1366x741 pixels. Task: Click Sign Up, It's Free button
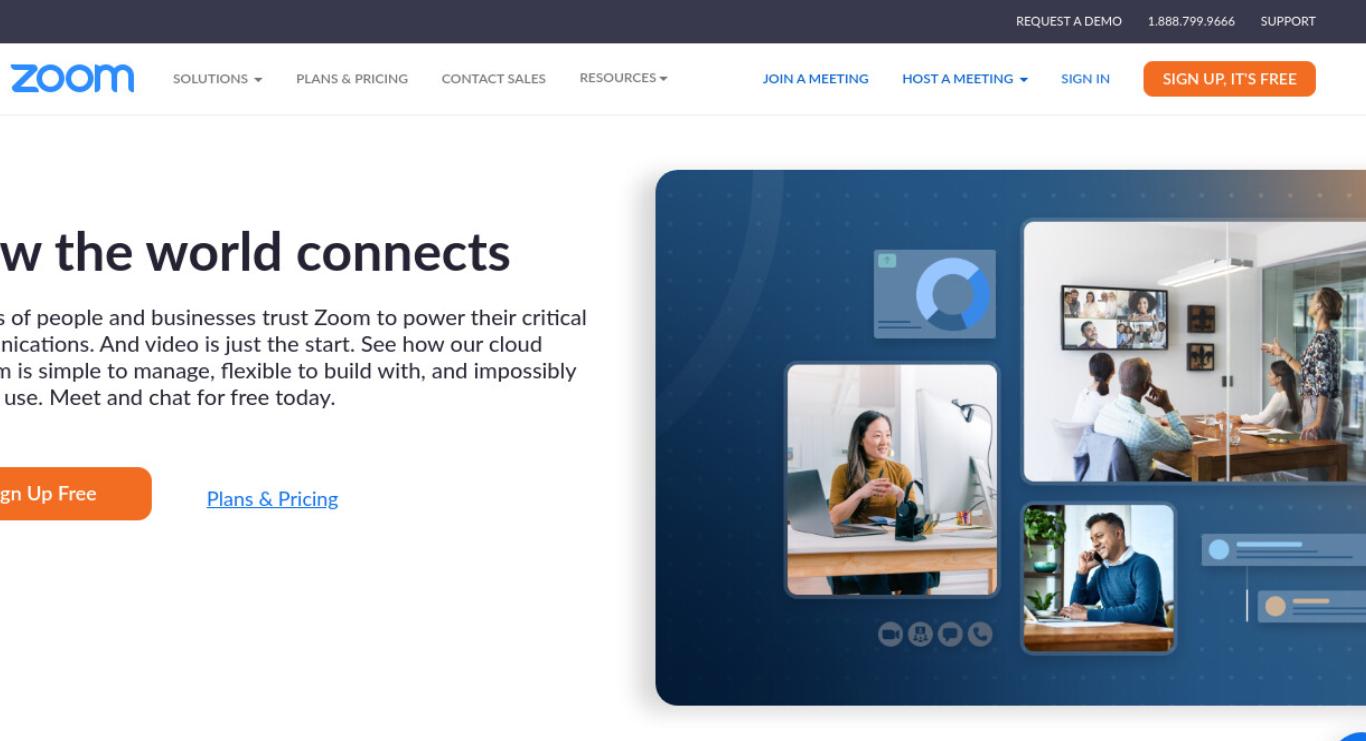point(1229,79)
